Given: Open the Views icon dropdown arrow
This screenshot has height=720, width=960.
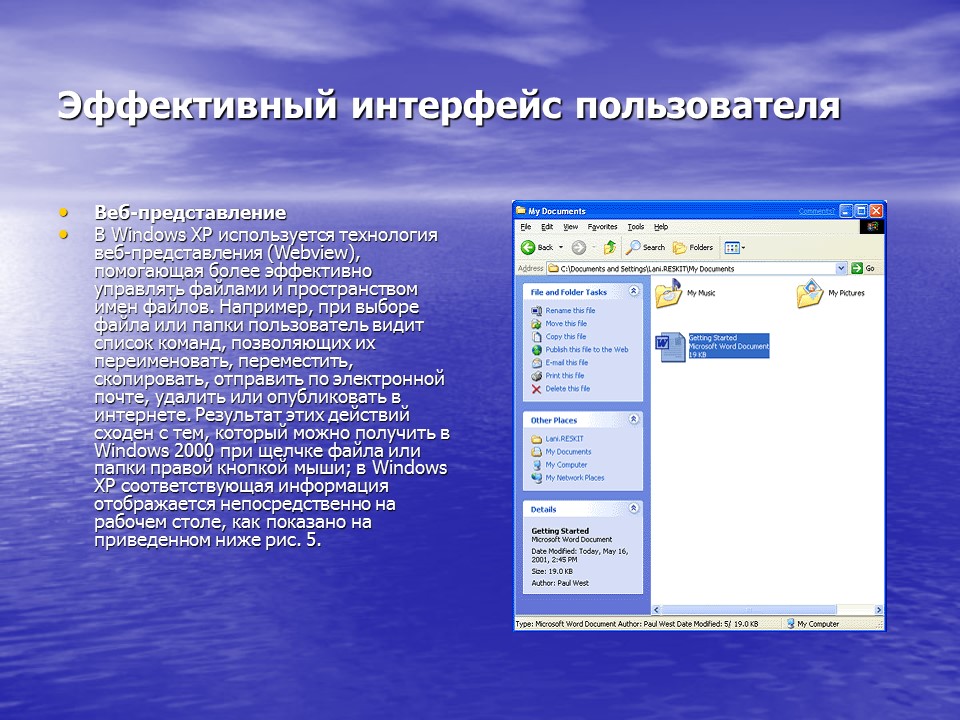Looking at the screenshot, I should [x=743, y=247].
